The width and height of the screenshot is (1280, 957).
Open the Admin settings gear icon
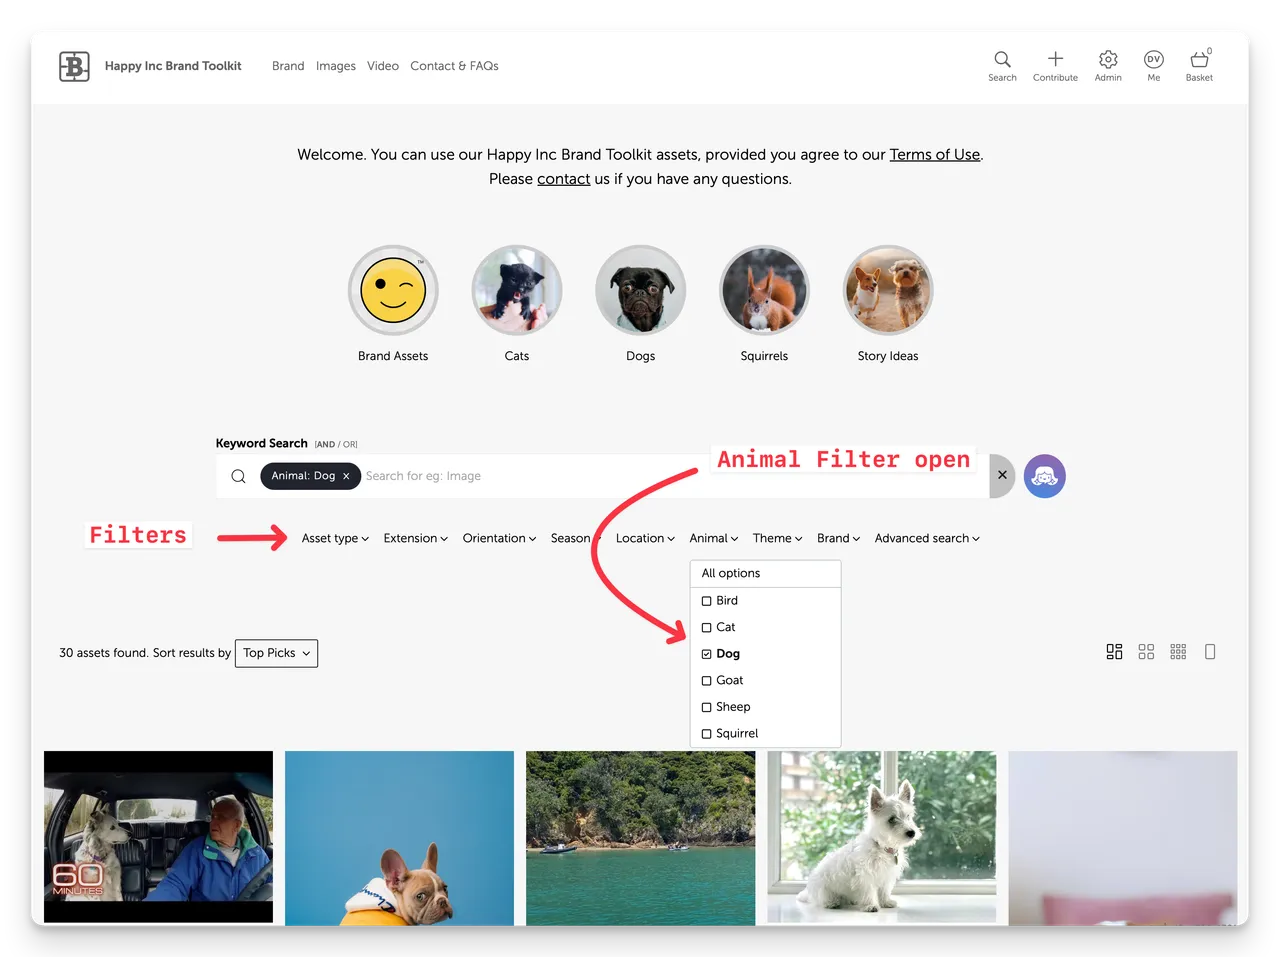coord(1108,60)
